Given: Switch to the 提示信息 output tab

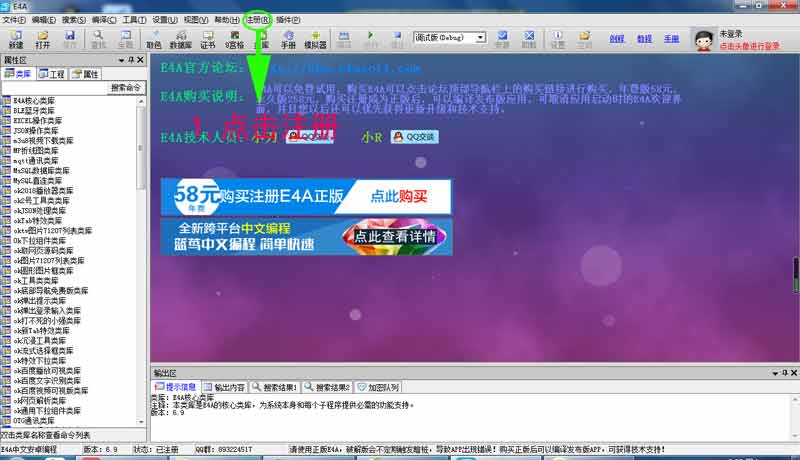Looking at the screenshot, I should [176, 387].
